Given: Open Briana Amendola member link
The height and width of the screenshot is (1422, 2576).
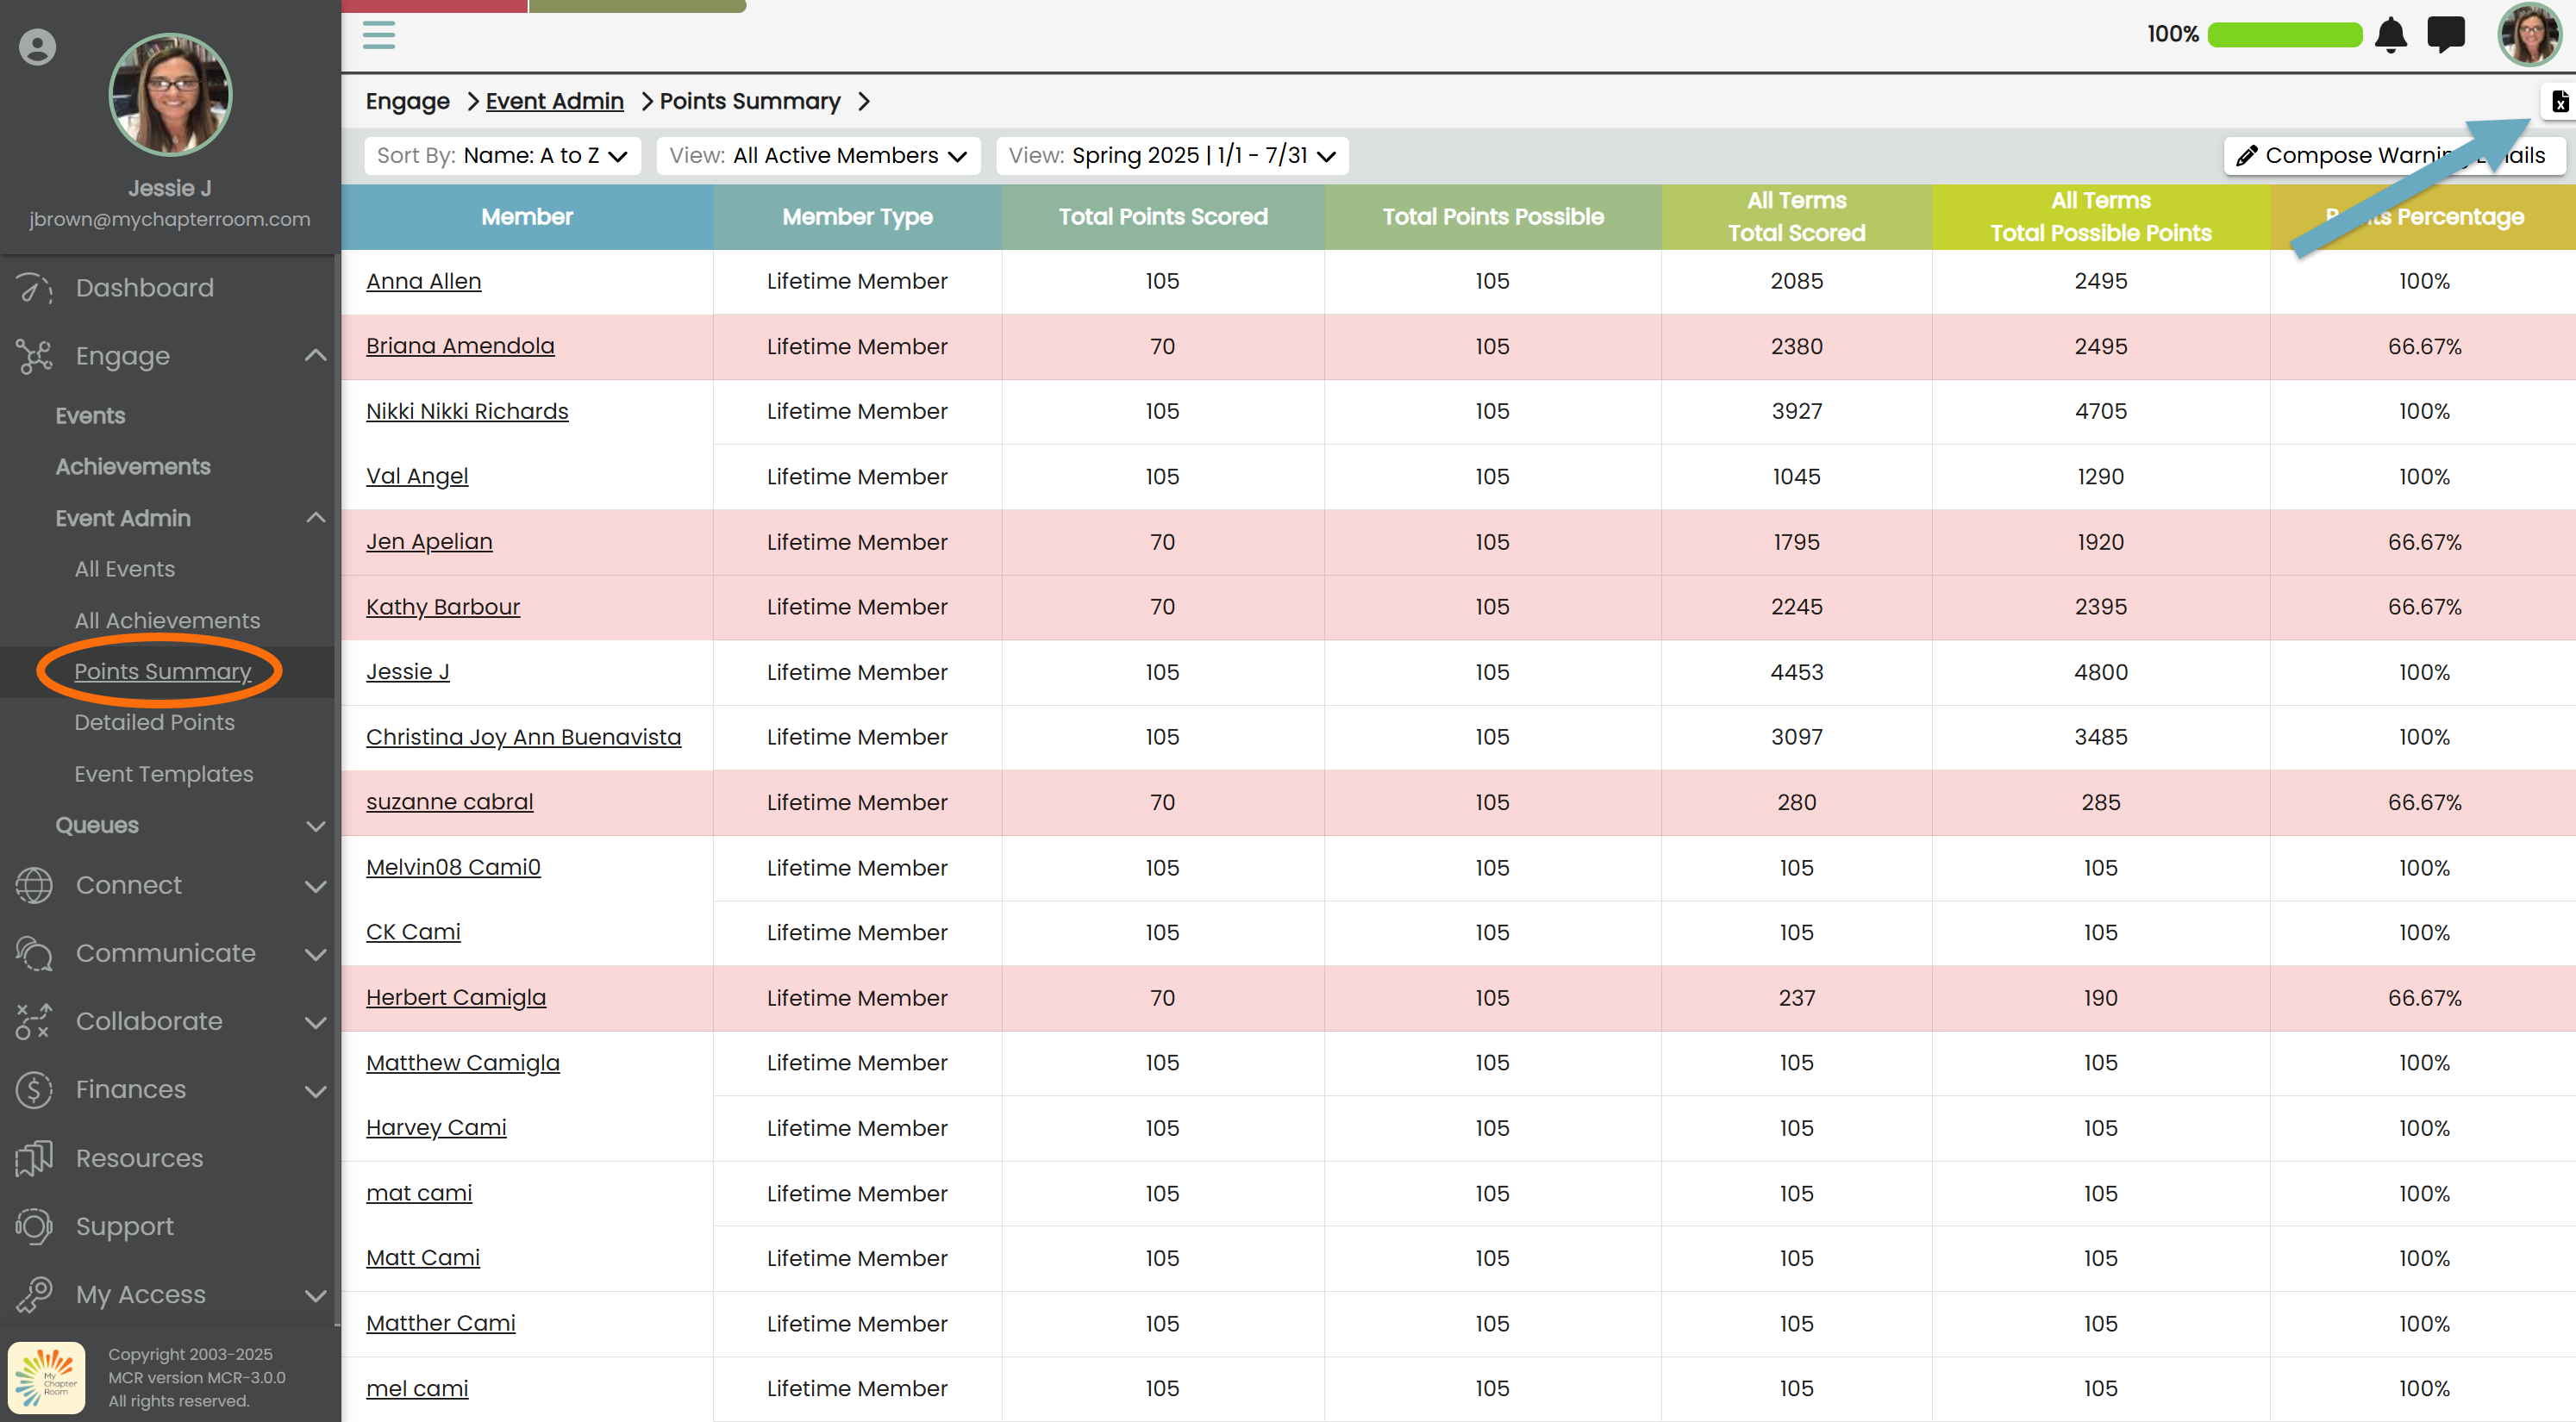Looking at the screenshot, I should (459, 346).
